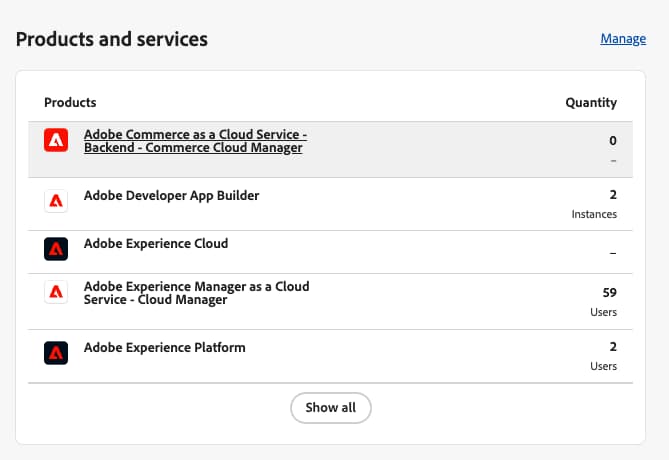
Task: Open the Manage link
Action: (x=622, y=39)
